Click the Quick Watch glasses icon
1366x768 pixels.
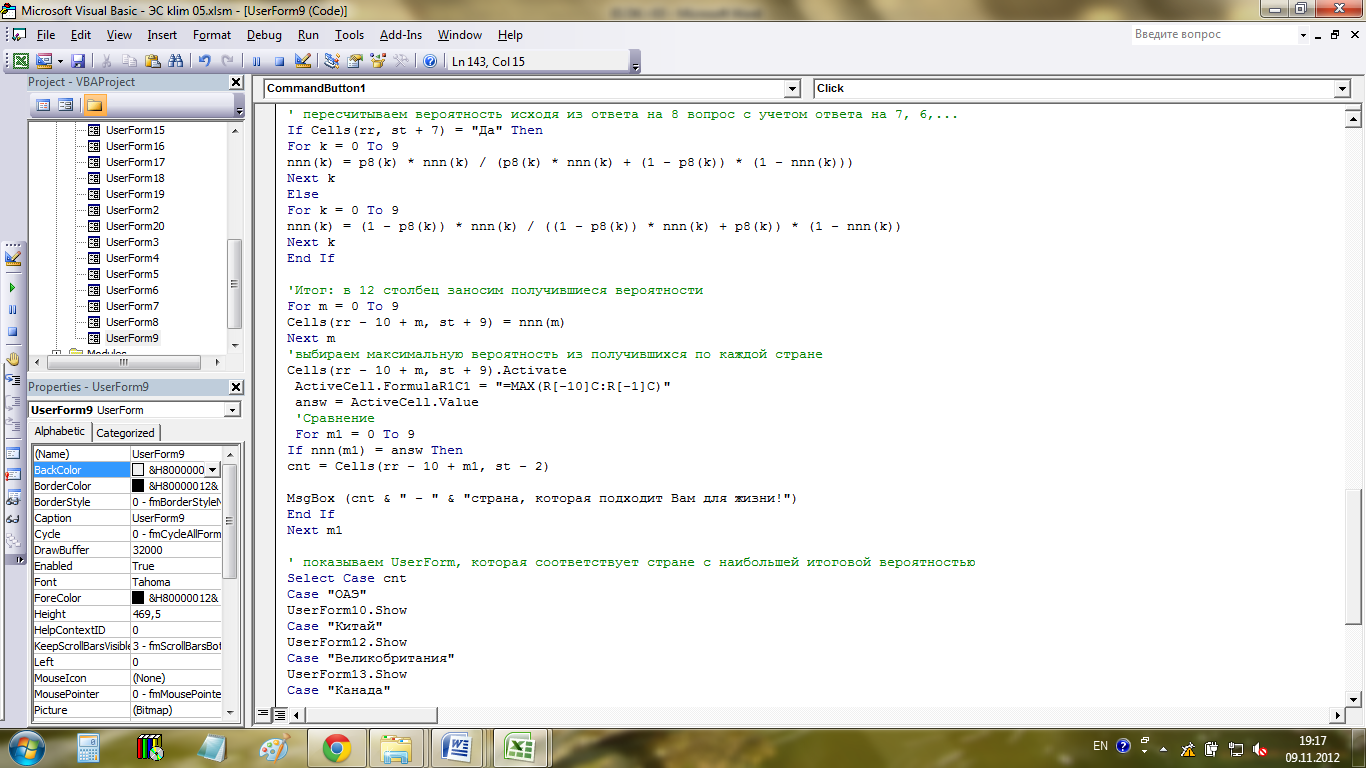13,519
